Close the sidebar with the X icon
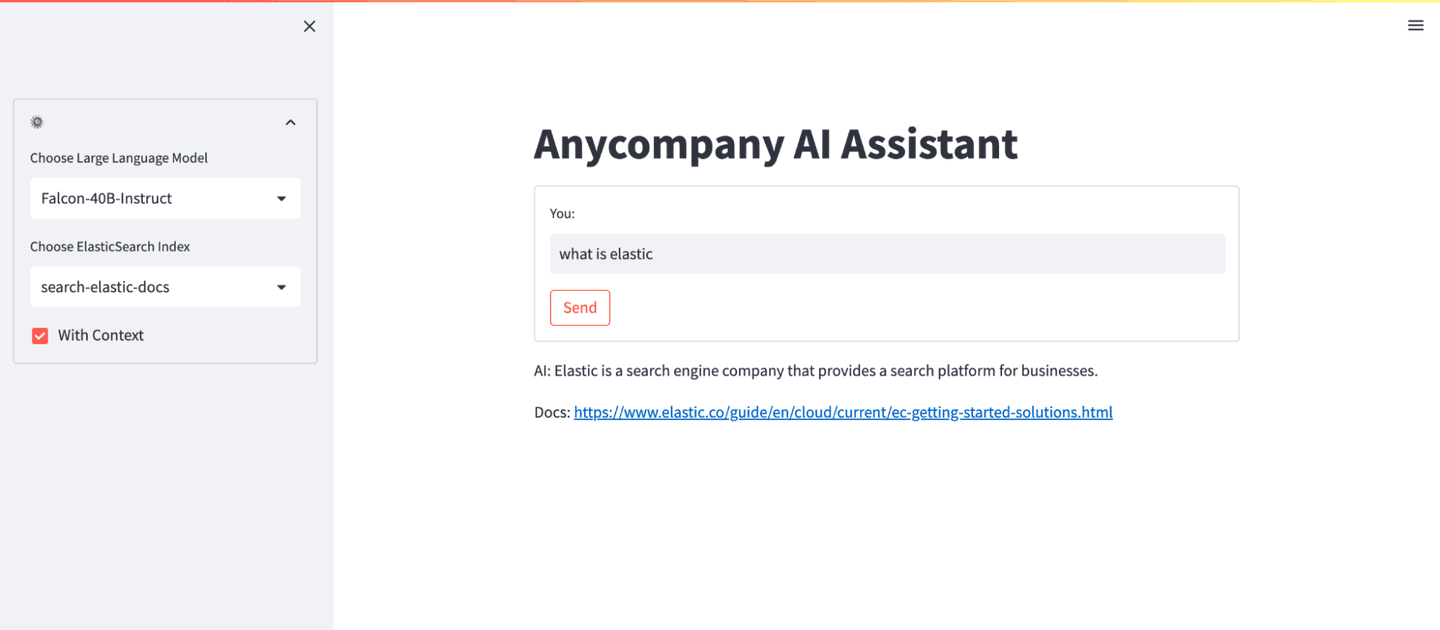Screen dimensions: 1440x630 click(309, 26)
